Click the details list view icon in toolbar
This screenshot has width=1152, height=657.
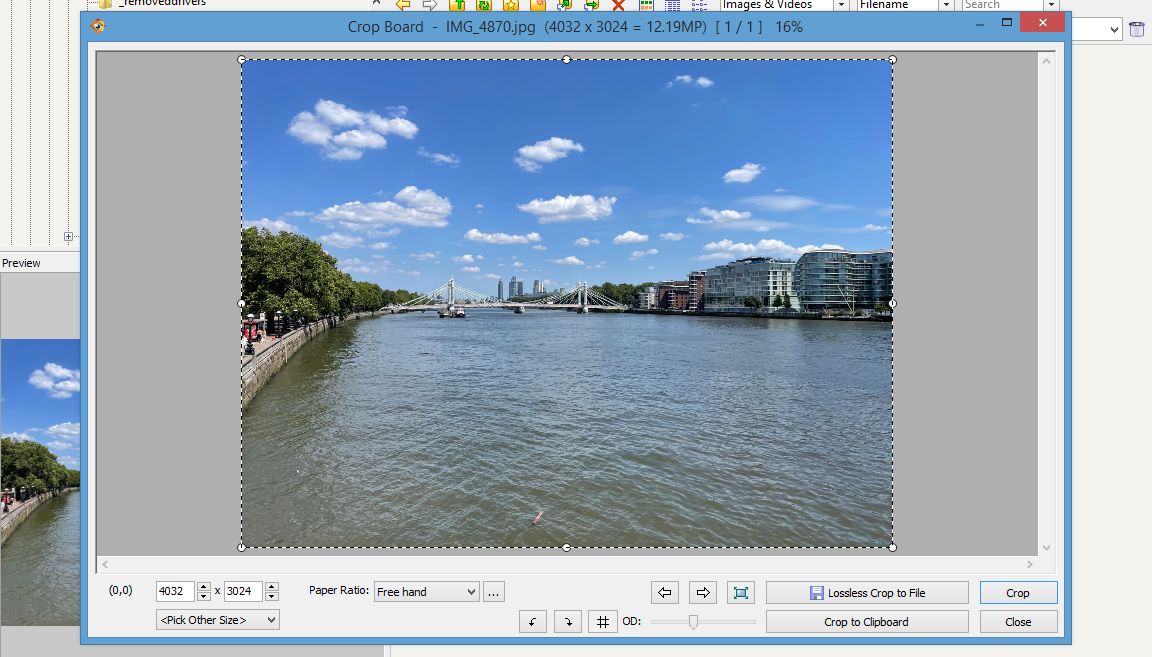pyautogui.click(x=672, y=5)
